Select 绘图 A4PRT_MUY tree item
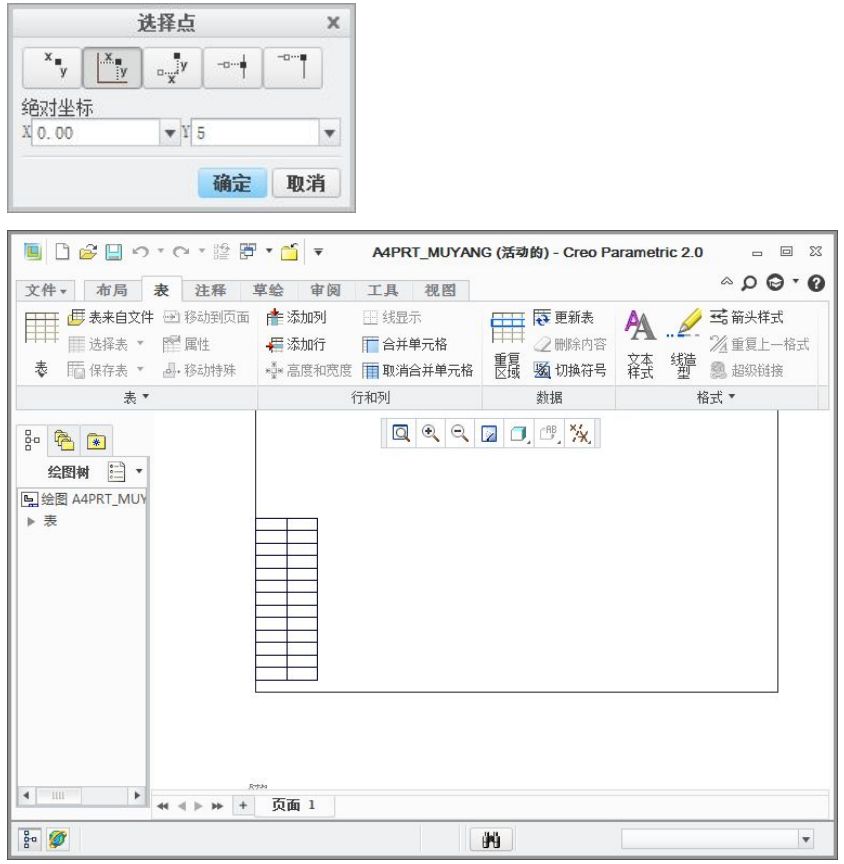The height and width of the screenshot is (864, 844). (84, 499)
